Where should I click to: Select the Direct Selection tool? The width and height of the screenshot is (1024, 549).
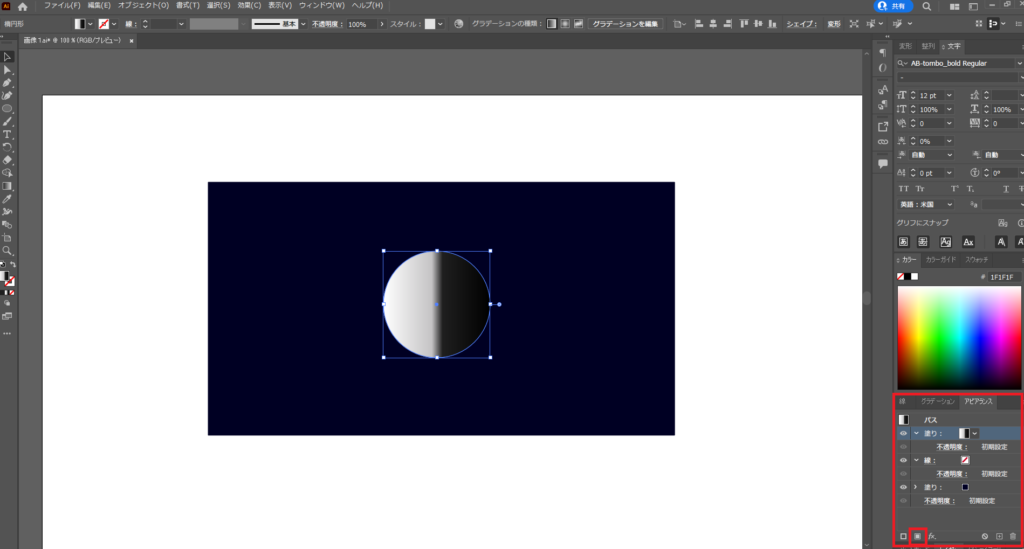(7, 70)
